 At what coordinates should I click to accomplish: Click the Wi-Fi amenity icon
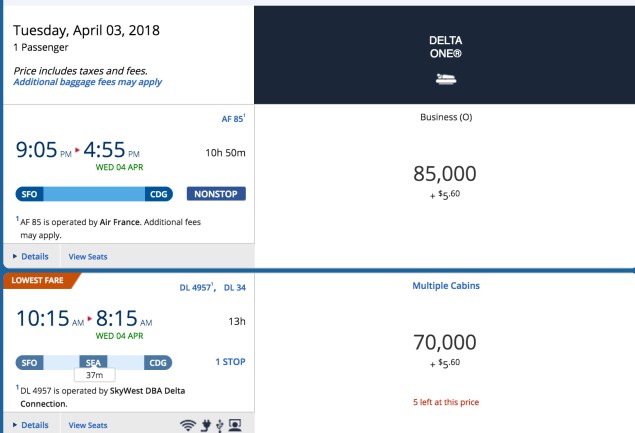[x=188, y=425]
